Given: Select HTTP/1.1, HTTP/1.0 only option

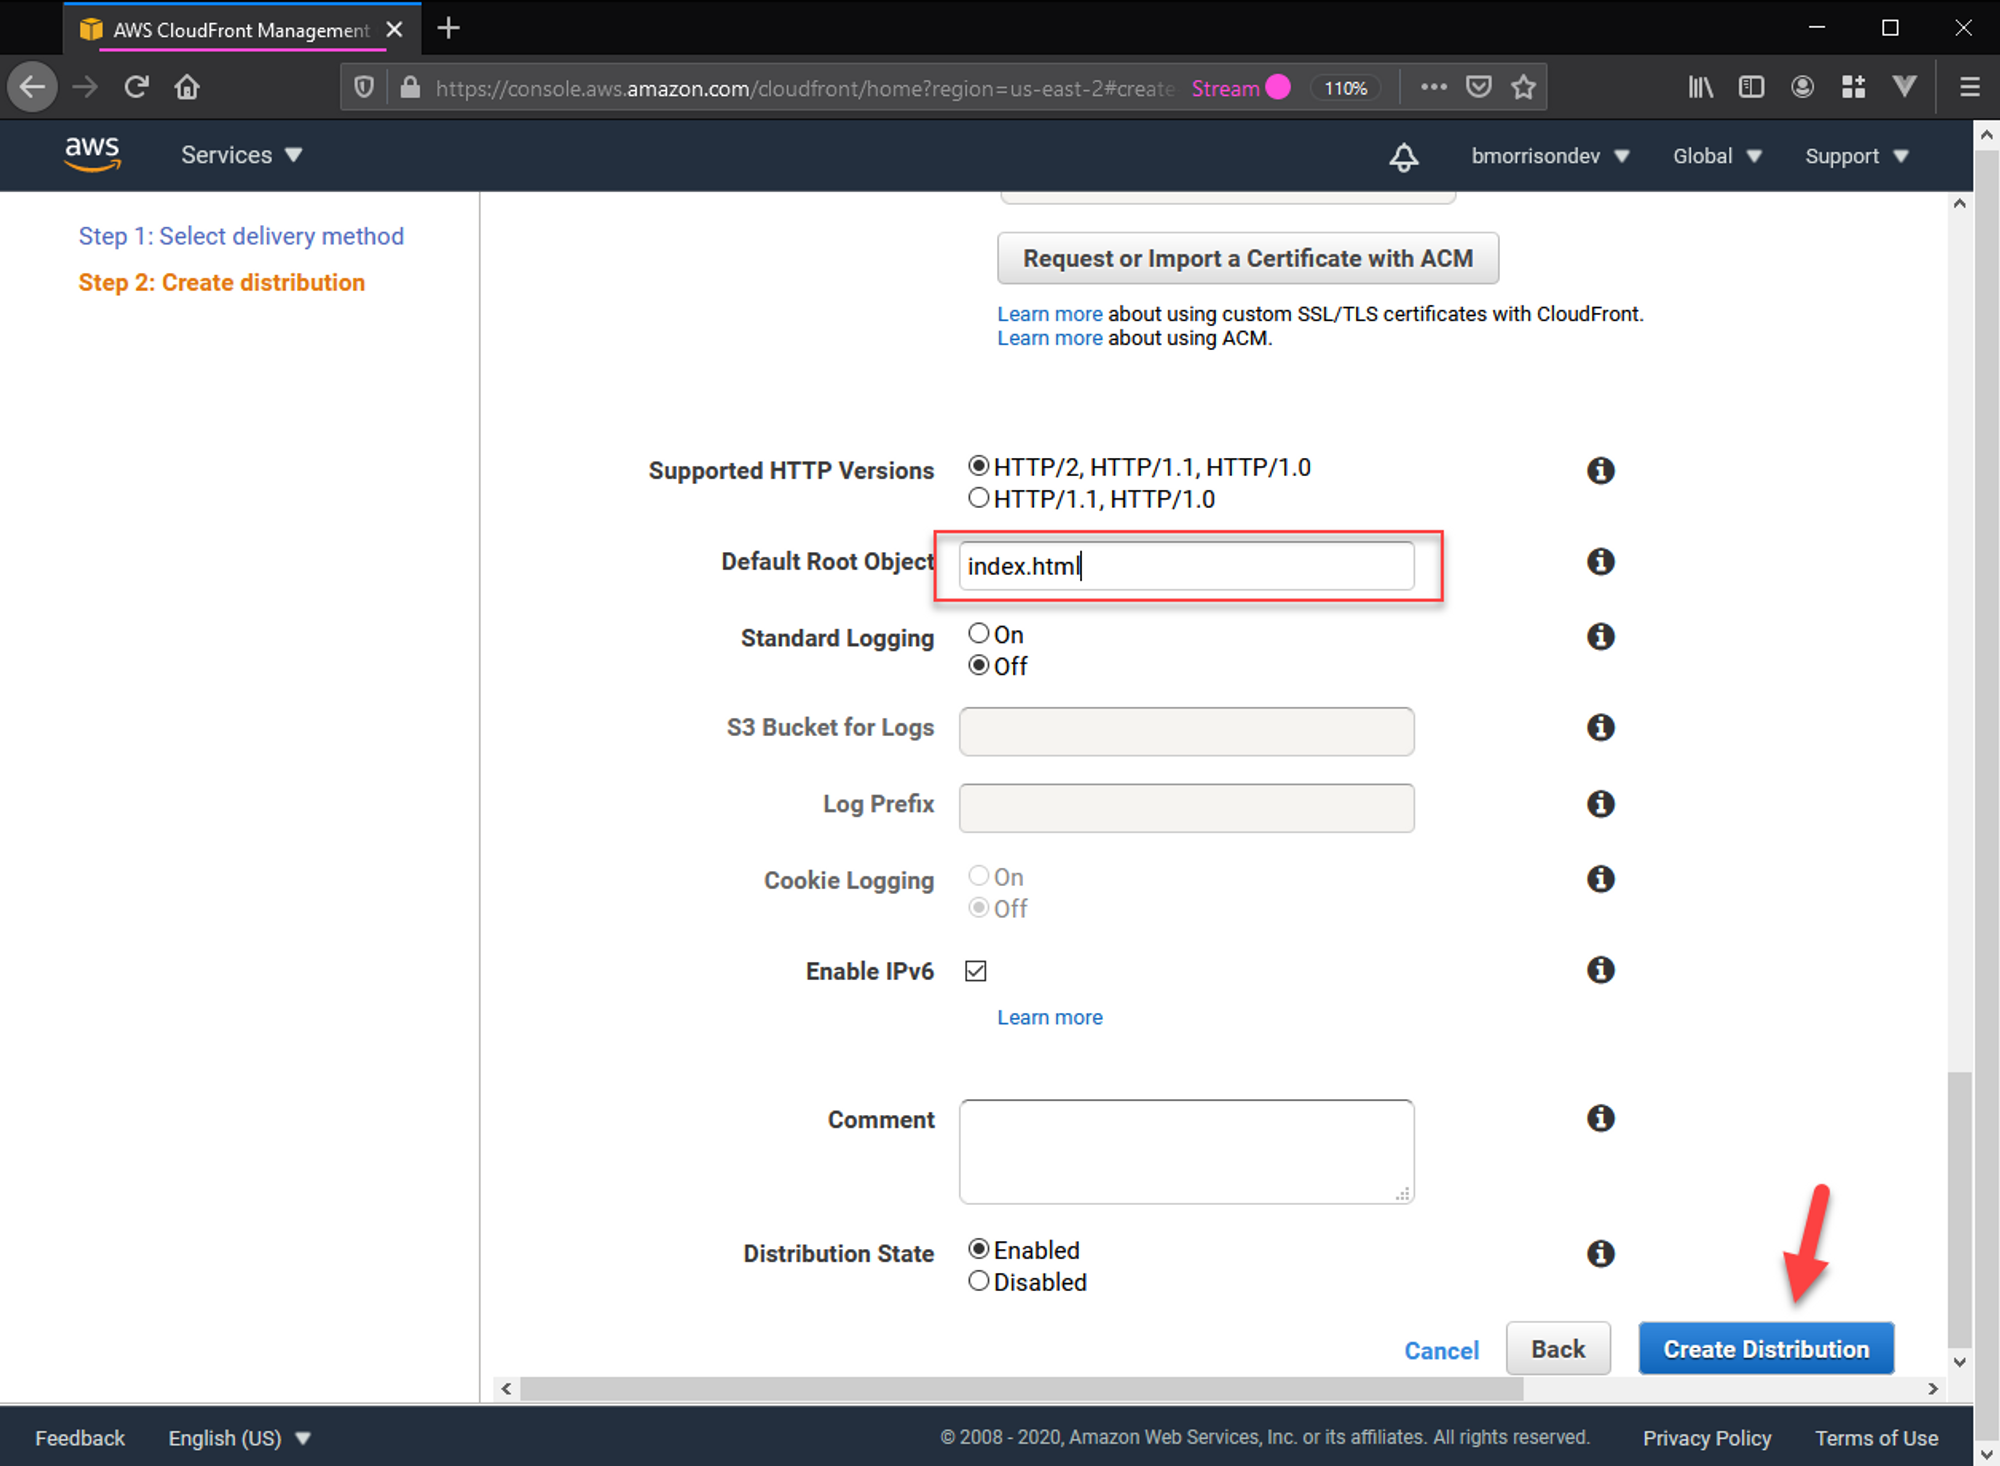Looking at the screenshot, I should click(978, 498).
